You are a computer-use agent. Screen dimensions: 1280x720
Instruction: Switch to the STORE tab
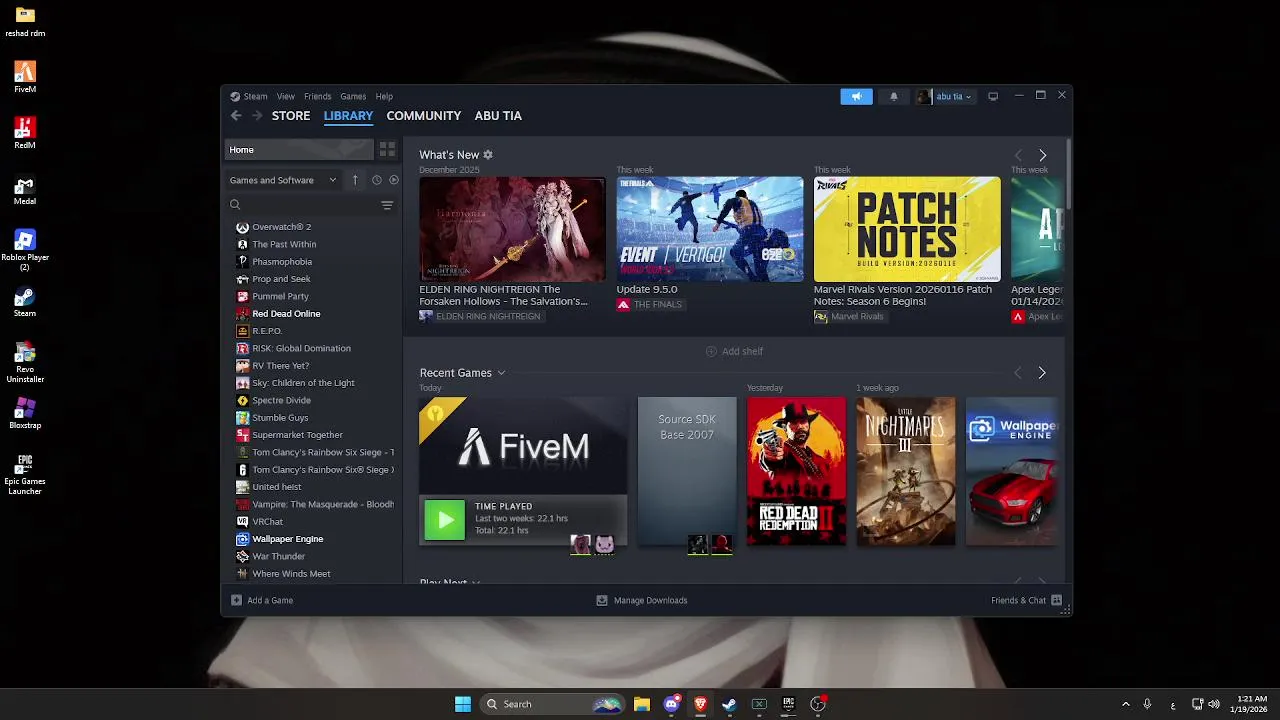(x=291, y=116)
